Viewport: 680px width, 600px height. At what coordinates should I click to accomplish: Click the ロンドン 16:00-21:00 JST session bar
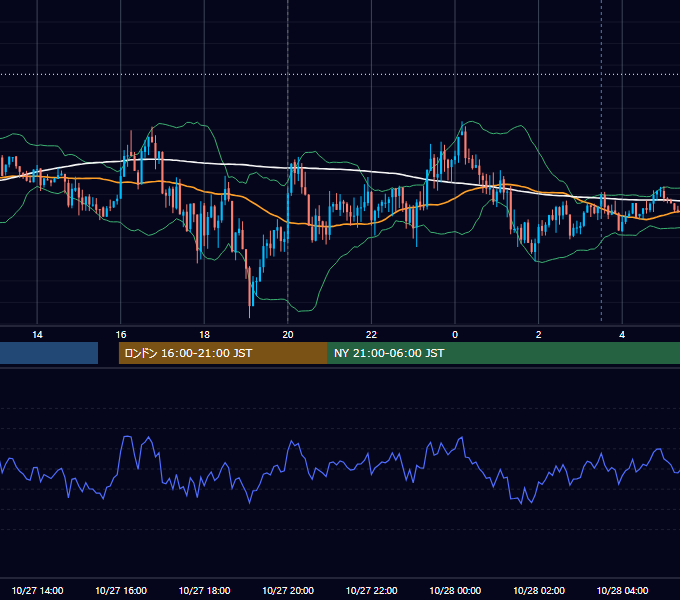pos(223,353)
